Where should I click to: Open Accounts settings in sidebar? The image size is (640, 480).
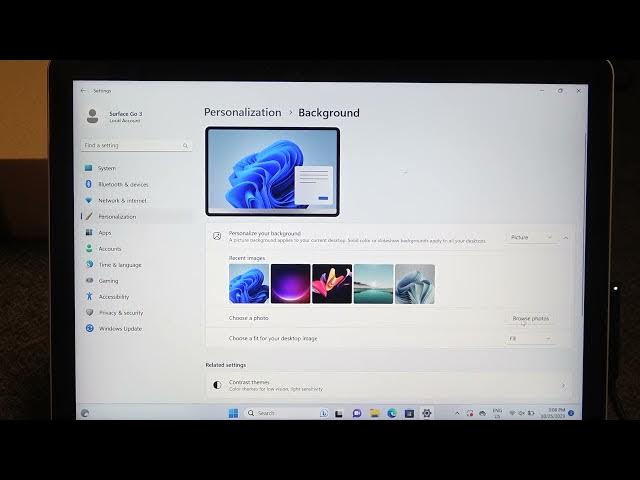(136, 249)
